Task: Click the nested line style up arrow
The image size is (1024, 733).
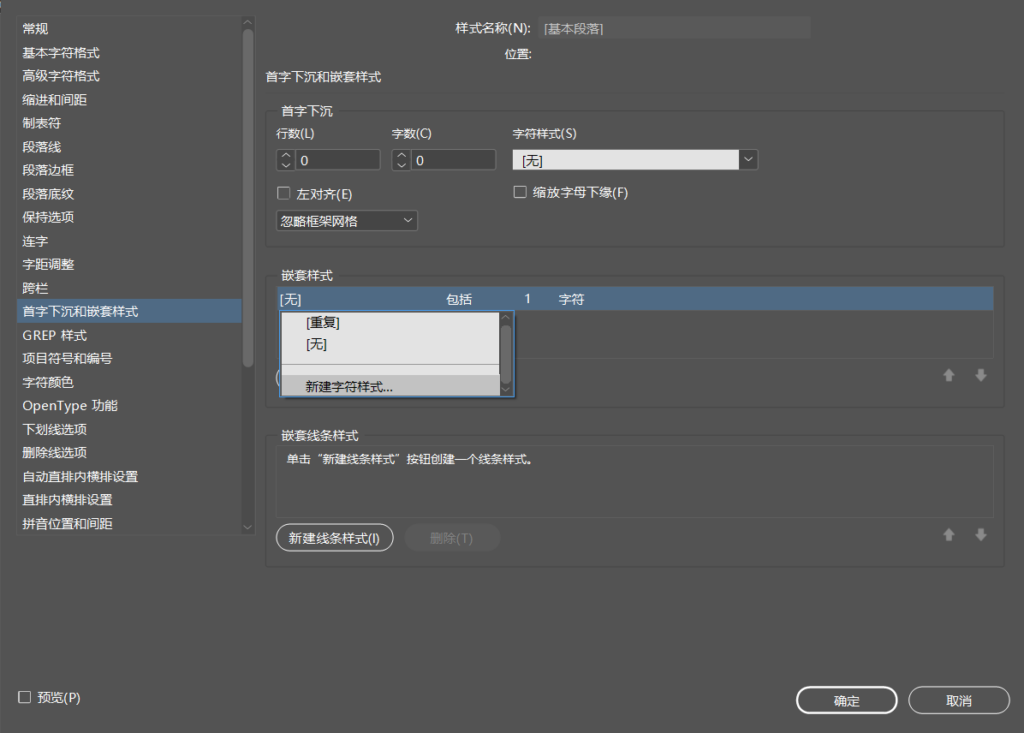Action: pos(949,535)
